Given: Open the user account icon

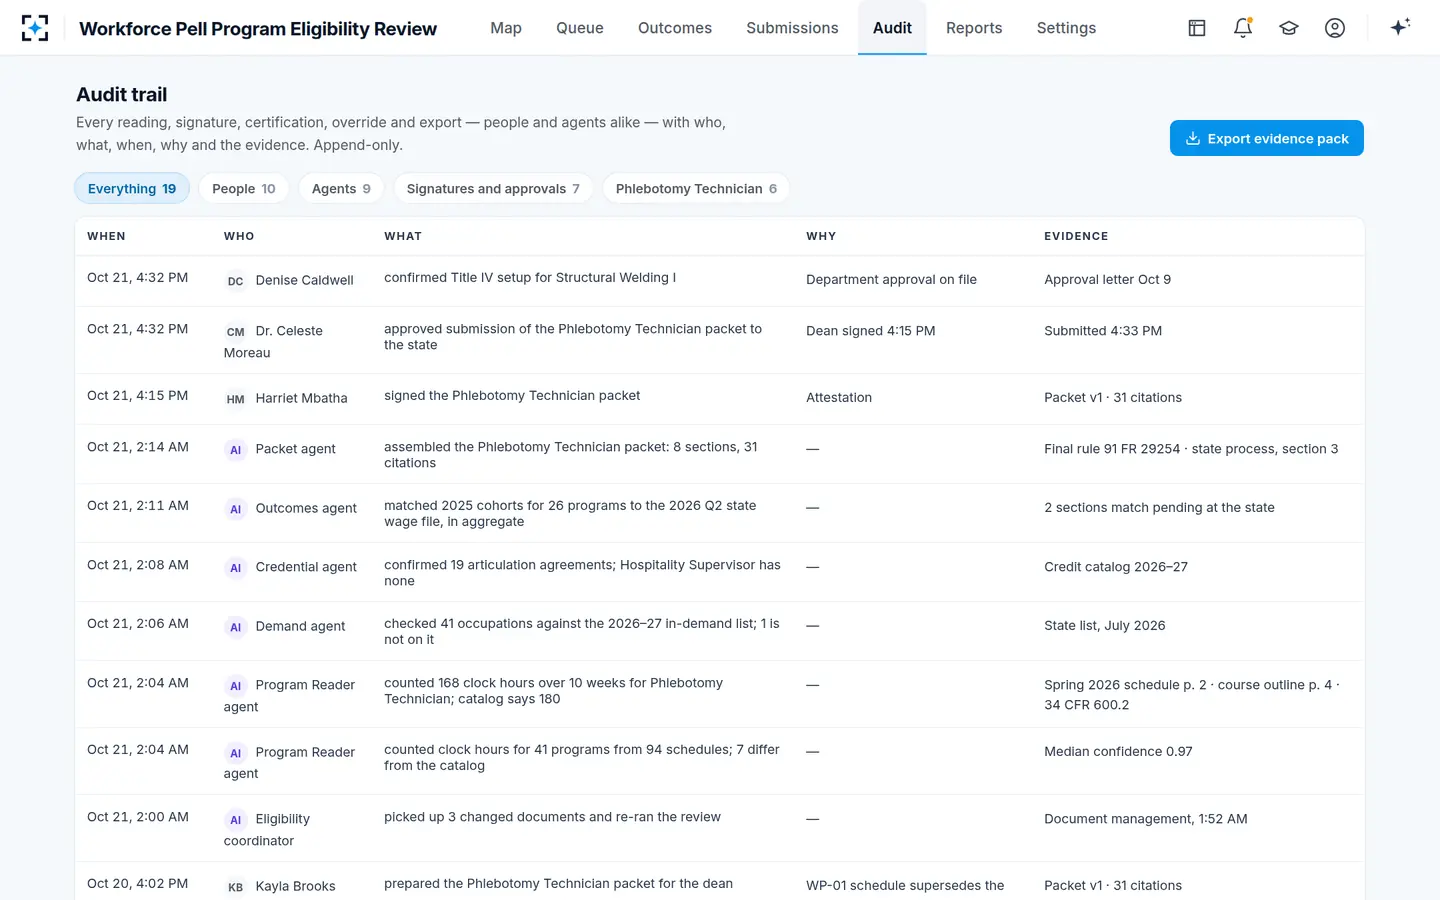Looking at the screenshot, I should [1335, 28].
